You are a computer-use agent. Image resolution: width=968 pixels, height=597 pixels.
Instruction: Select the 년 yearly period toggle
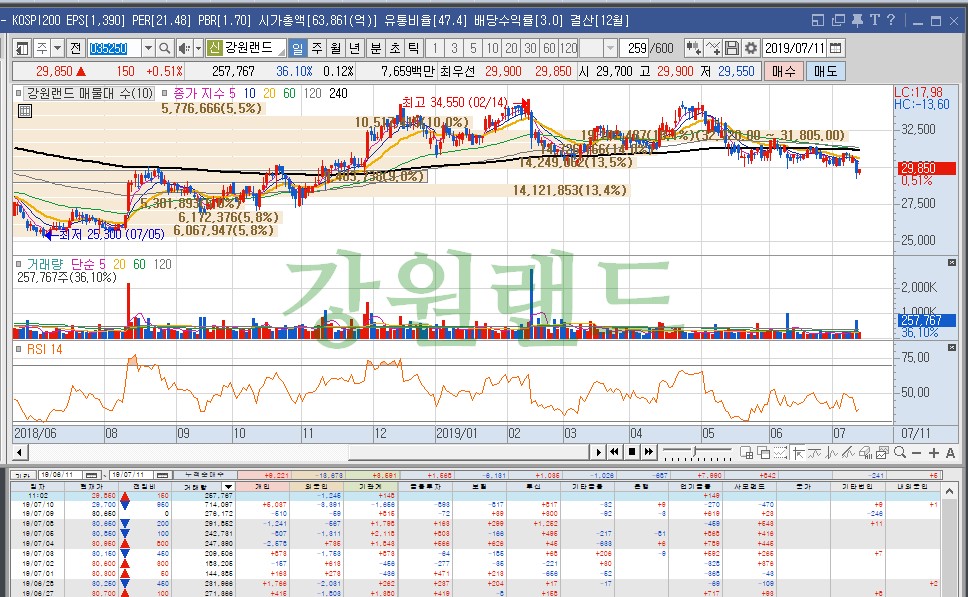click(x=354, y=48)
